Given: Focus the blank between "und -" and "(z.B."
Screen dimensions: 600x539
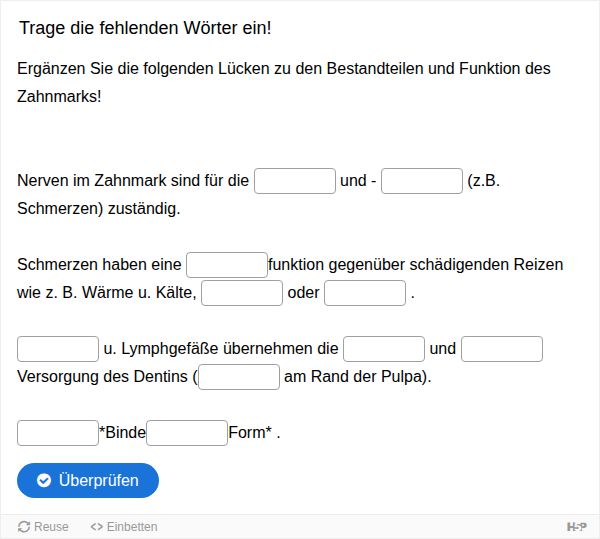Looking at the screenshot, I should click(x=422, y=181).
